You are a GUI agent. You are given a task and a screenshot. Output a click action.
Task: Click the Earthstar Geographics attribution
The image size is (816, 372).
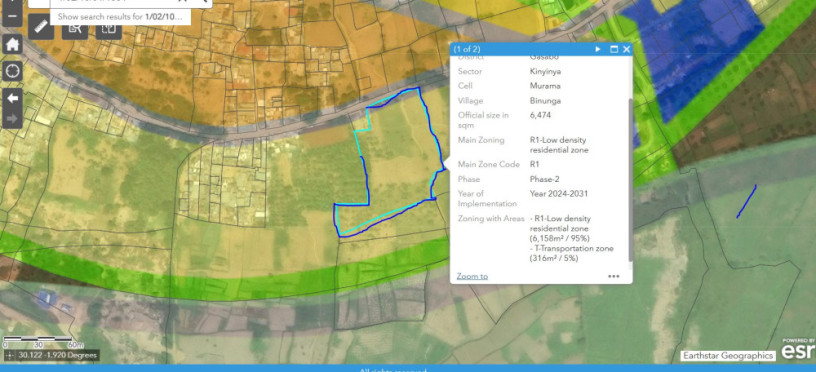point(728,356)
